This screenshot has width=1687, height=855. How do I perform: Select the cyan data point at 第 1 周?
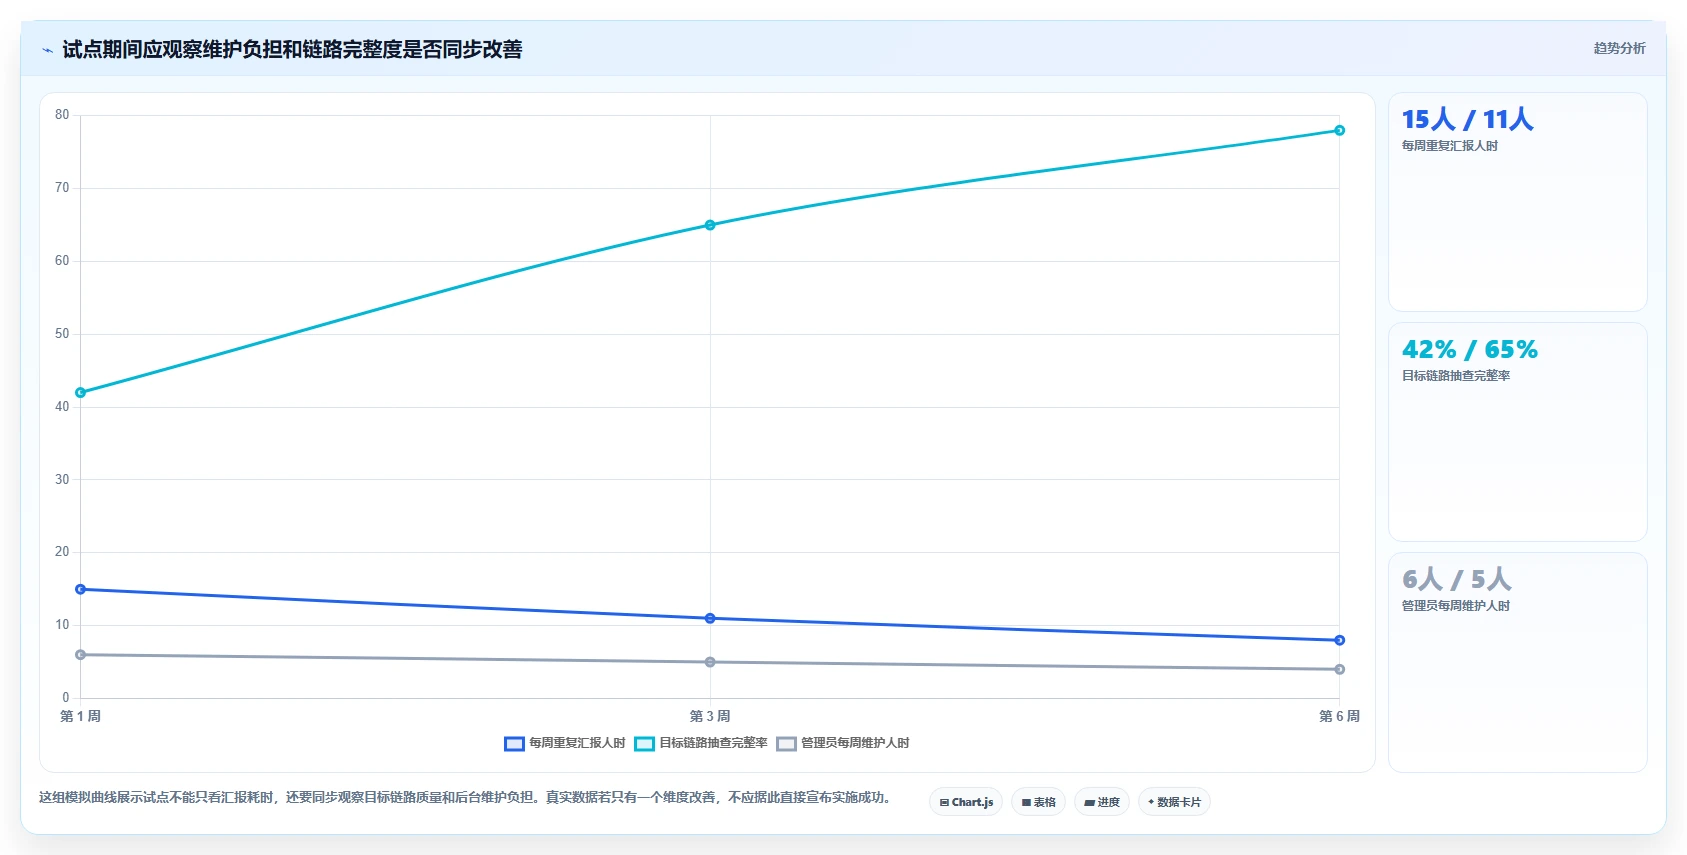click(x=81, y=393)
